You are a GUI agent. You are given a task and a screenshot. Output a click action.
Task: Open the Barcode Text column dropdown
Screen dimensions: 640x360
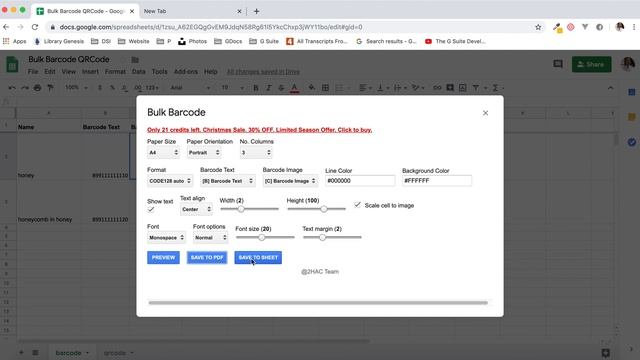[228, 181]
